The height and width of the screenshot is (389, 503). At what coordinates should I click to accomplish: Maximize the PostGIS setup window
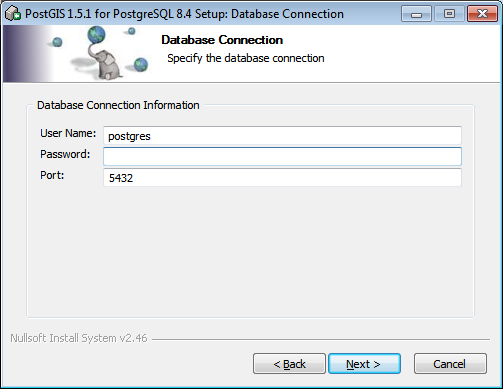tap(449, 14)
